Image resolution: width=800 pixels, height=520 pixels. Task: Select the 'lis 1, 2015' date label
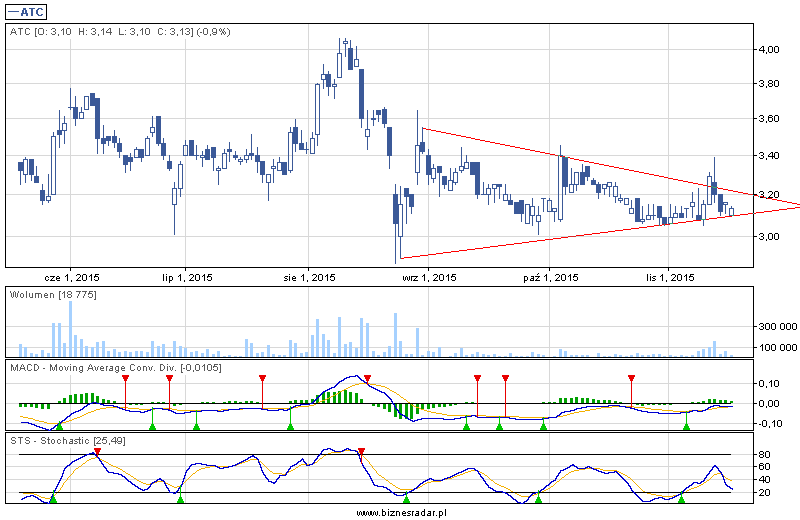[667, 277]
